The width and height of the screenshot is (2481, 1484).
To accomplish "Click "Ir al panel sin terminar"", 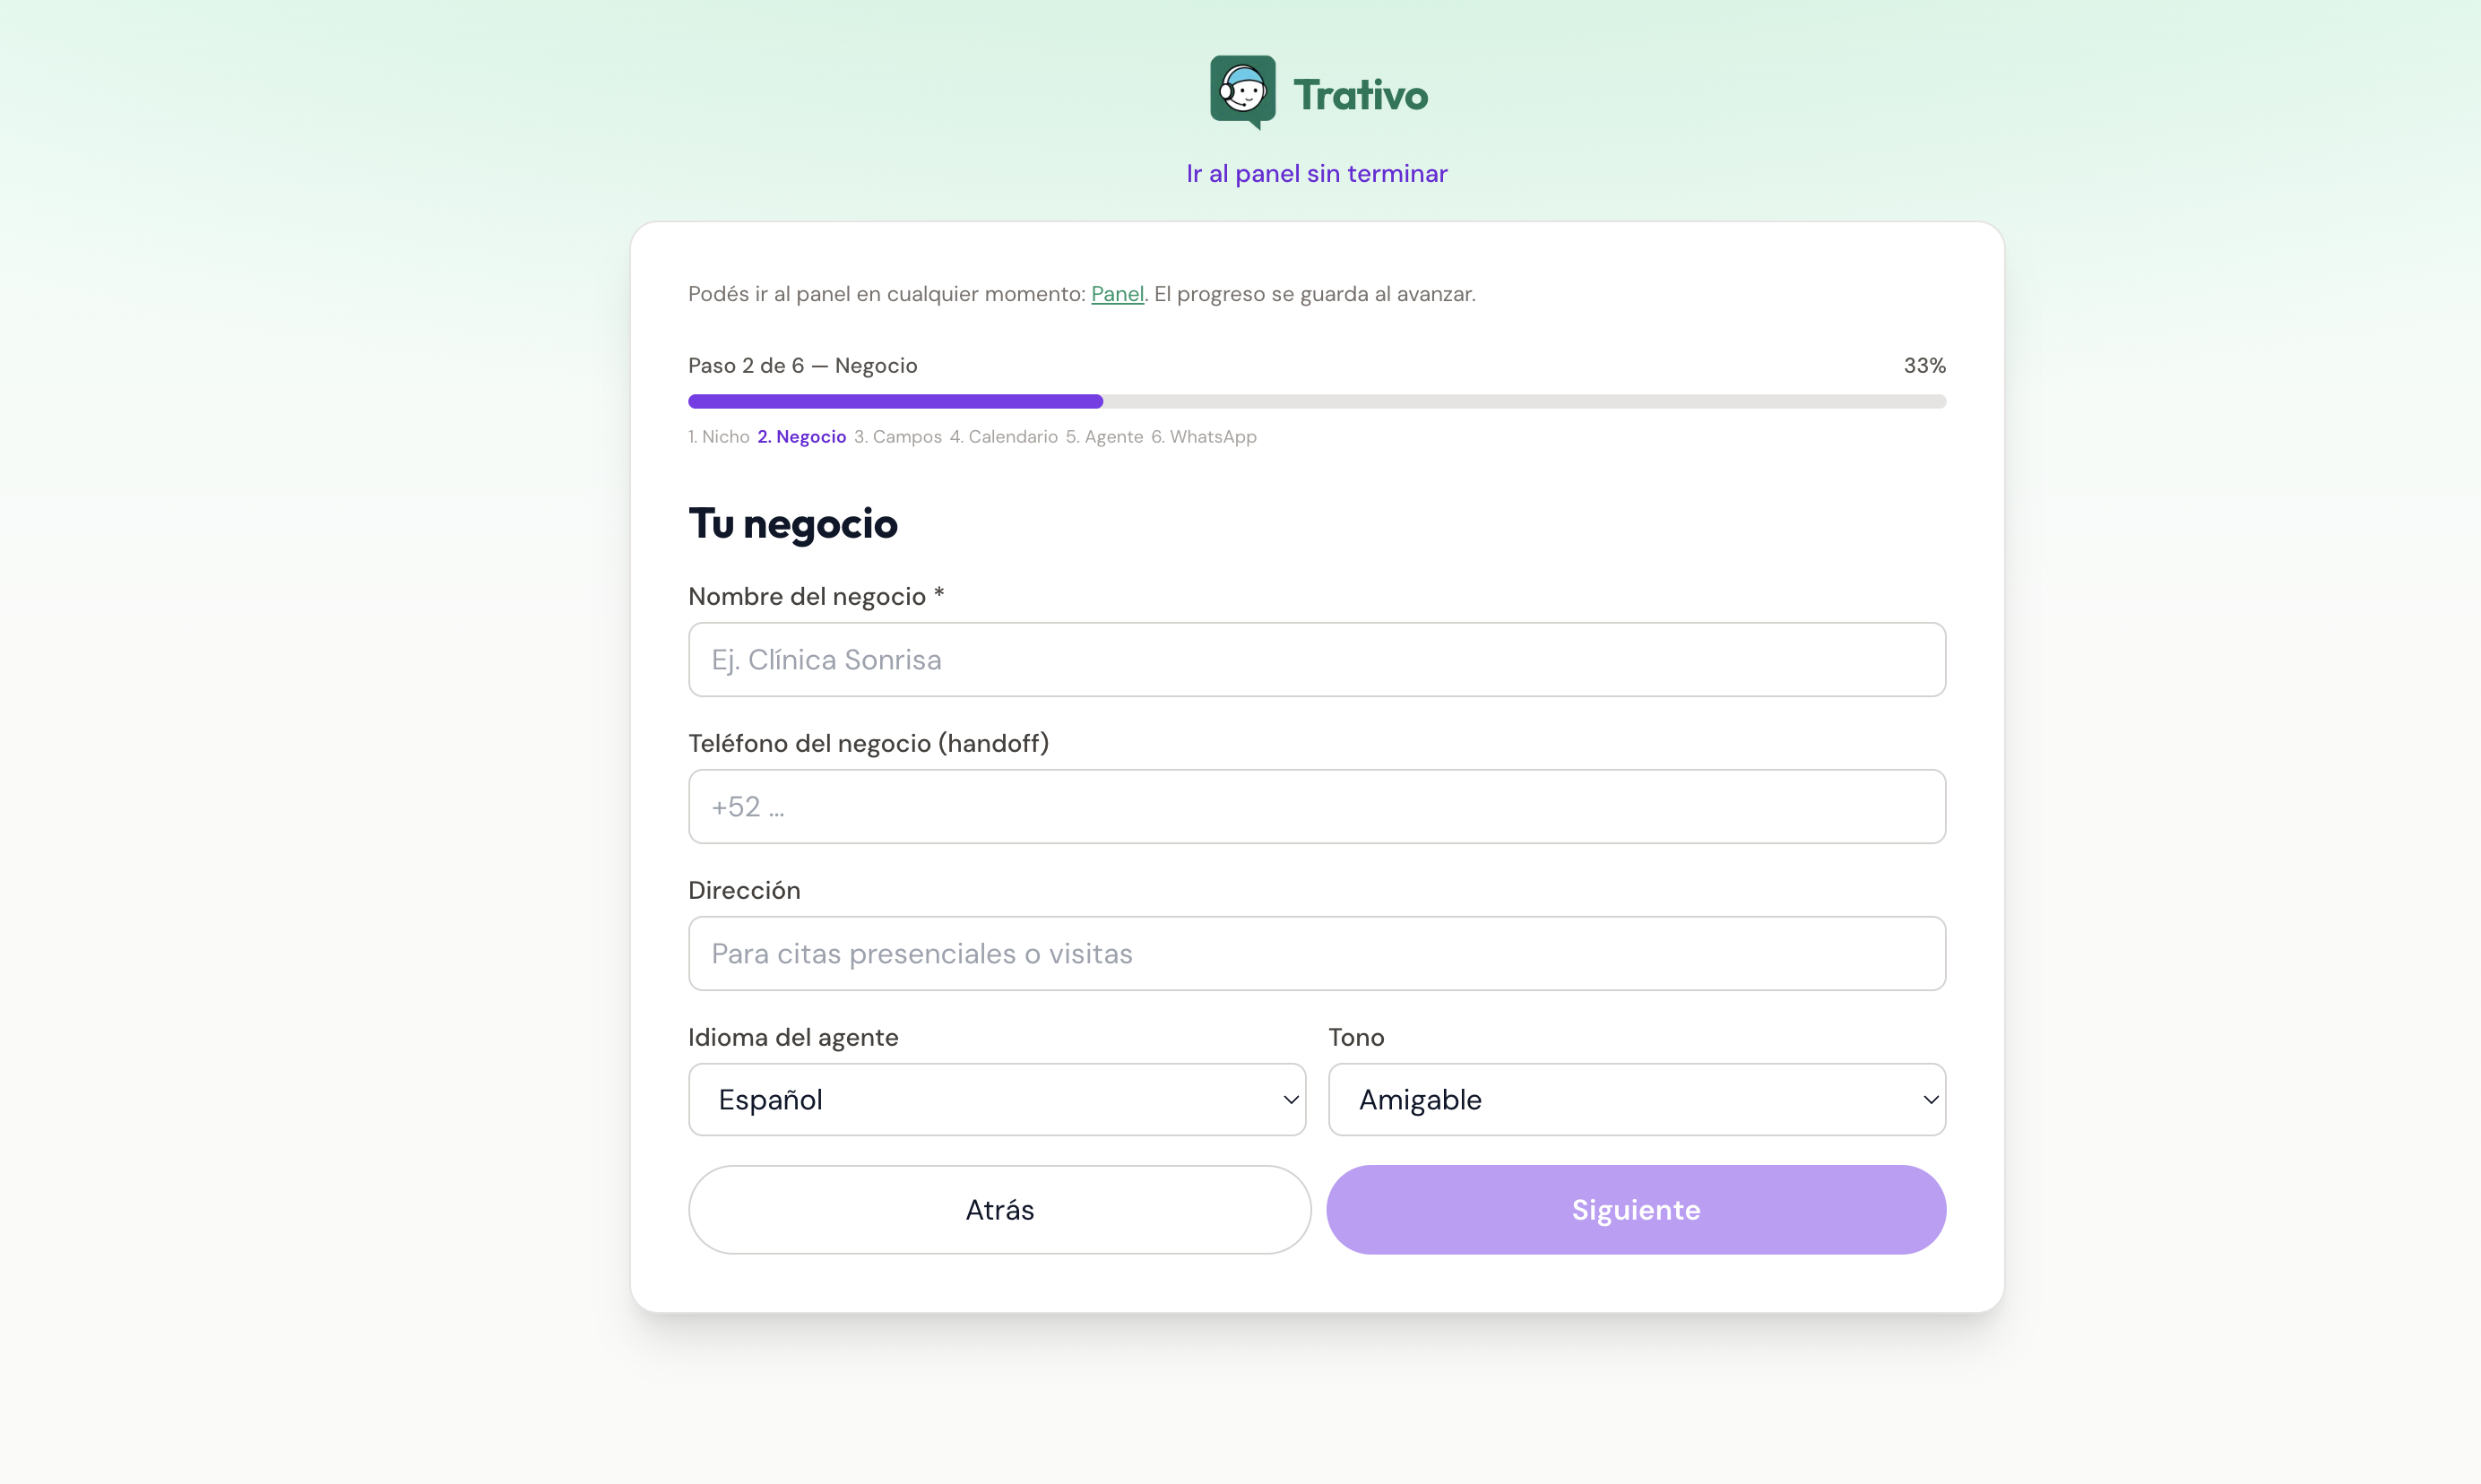I will [x=1316, y=173].
